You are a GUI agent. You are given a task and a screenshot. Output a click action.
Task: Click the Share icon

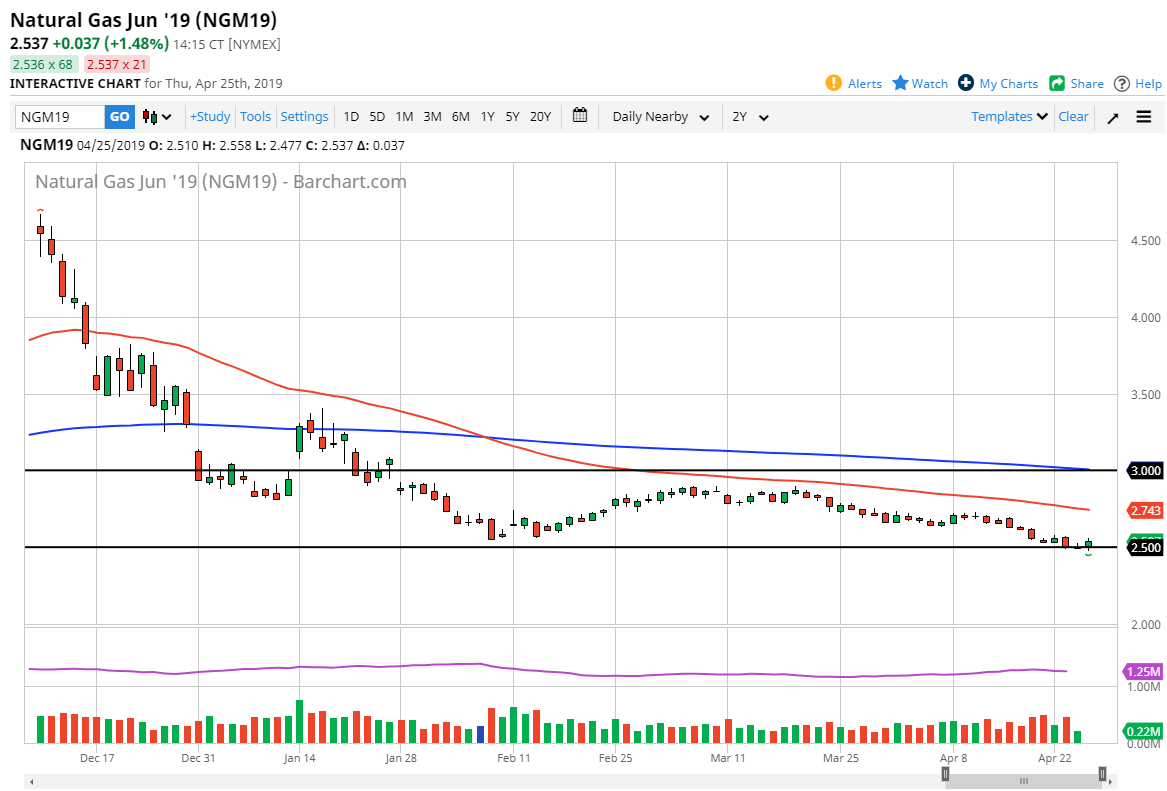pos(1057,83)
